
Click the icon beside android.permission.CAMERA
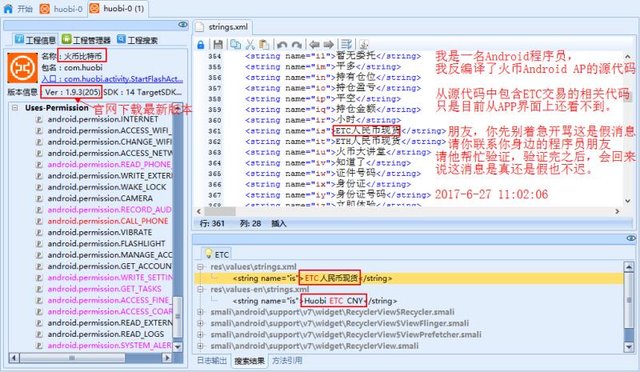pos(39,198)
